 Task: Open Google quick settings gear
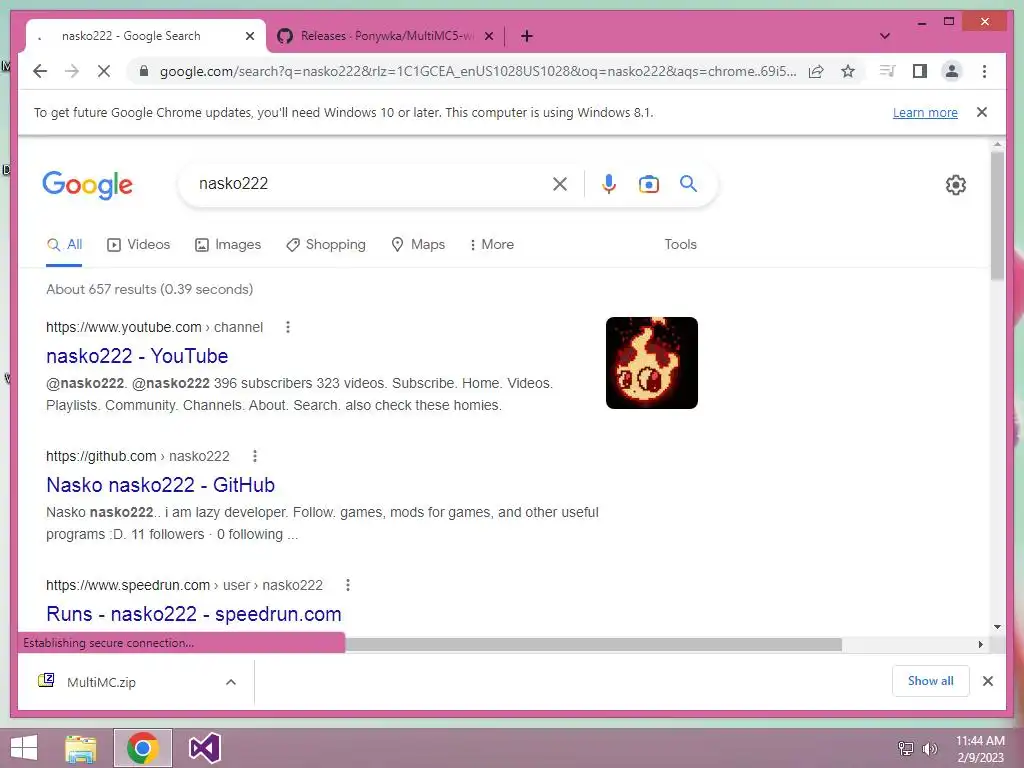click(x=955, y=185)
